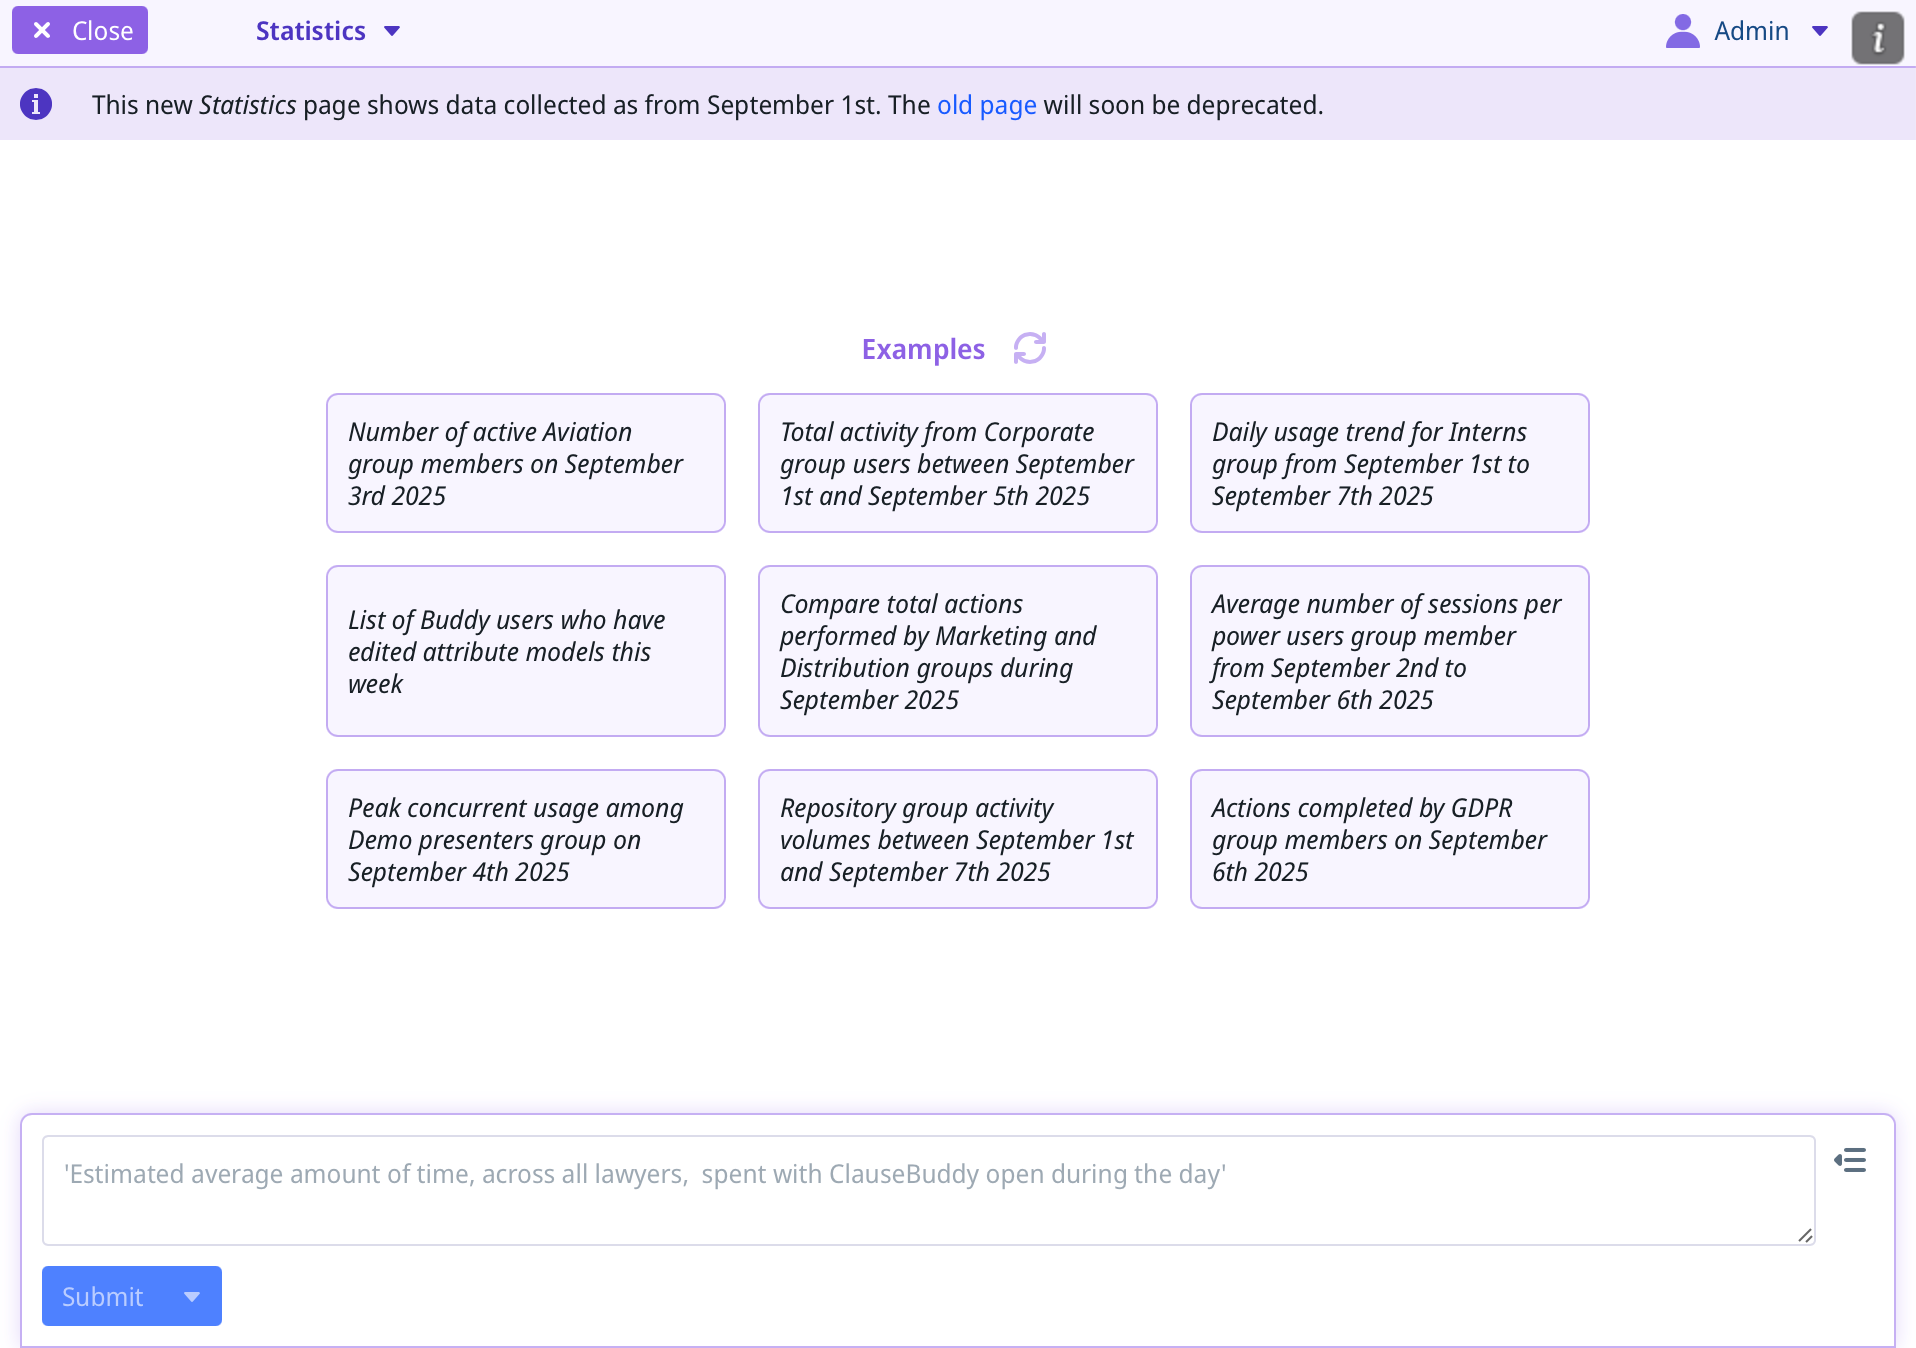Pick the Demo presenters peak usage example
The width and height of the screenshot is (1916, 1348).
[526, 839]
